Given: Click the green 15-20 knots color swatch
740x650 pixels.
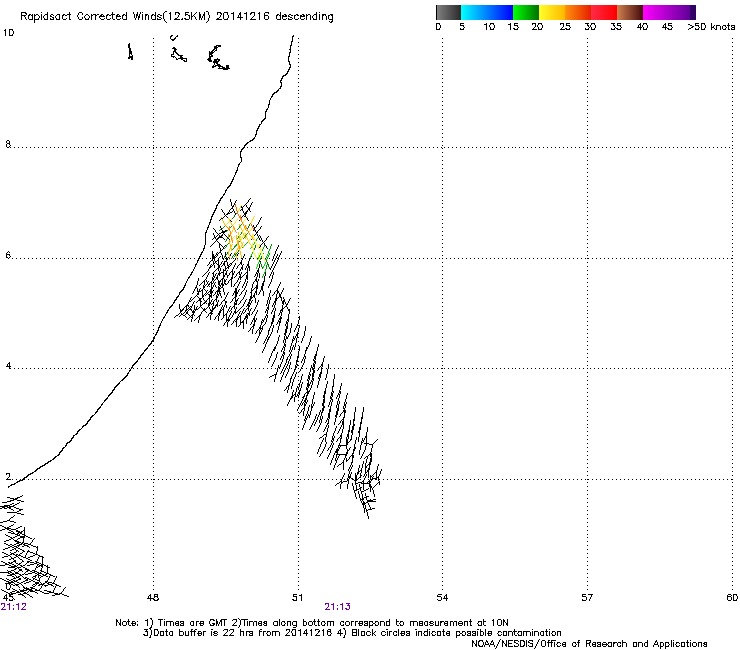Looking at the screenshot, I should pyautogui.click(x=526, y=12).
